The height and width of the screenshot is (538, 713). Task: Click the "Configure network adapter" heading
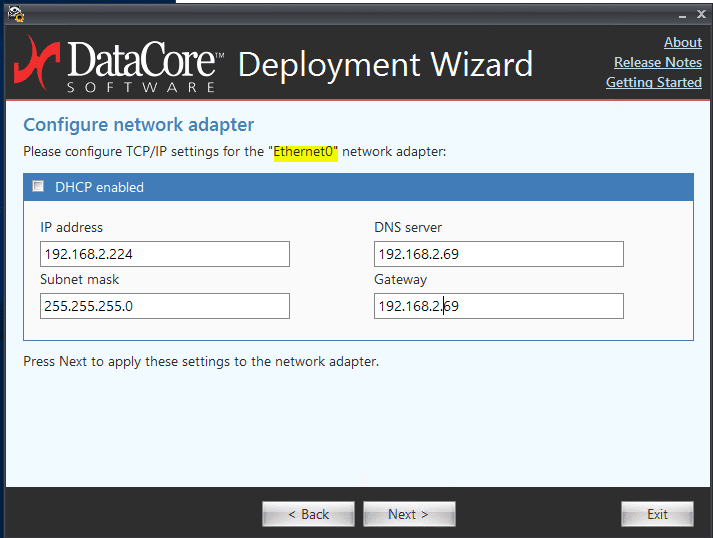[x=138, y=125]
